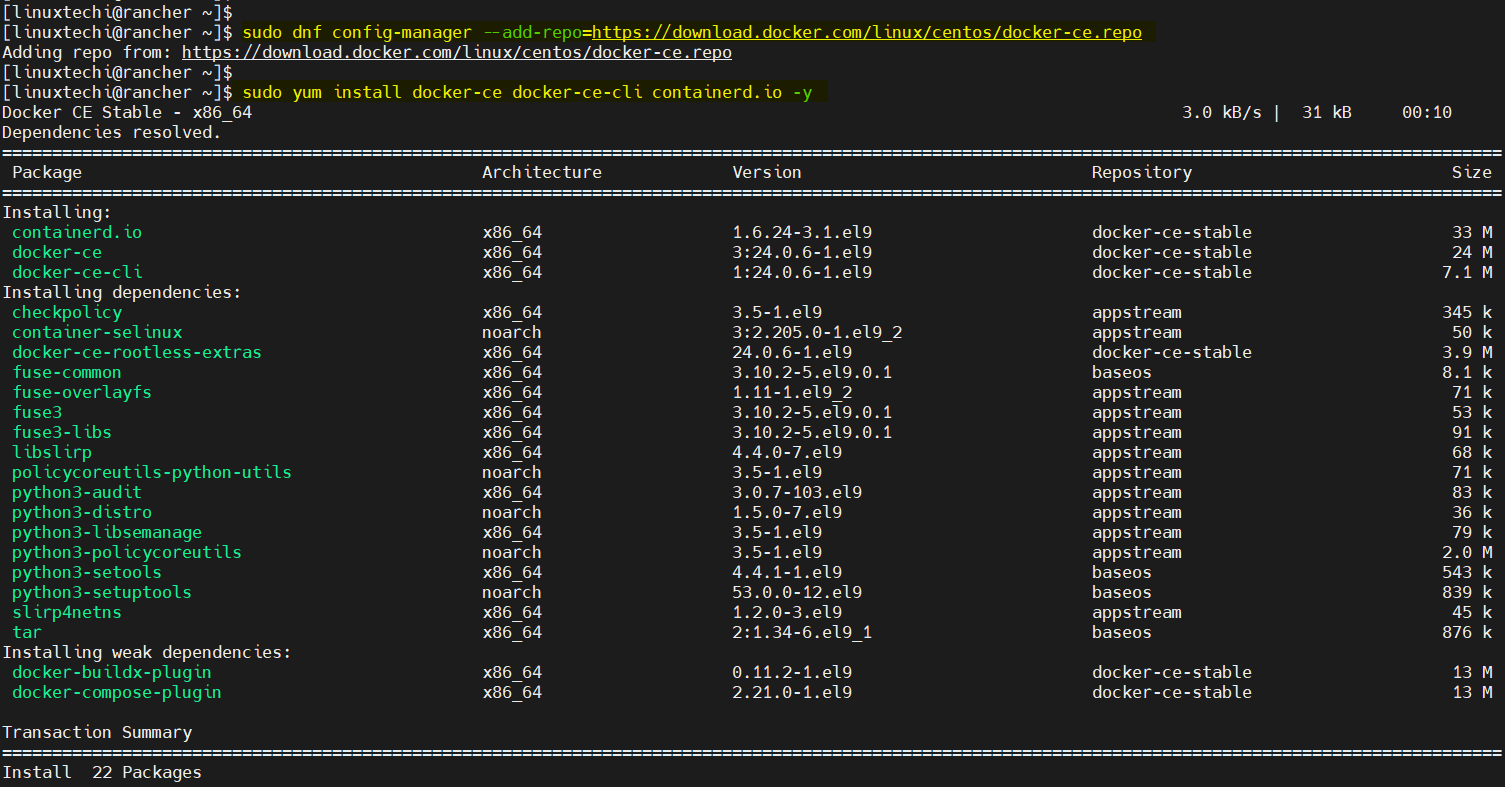Click the fuse-common package name
The height and width of the screenshot is (787, 1505).
point(67,372)
